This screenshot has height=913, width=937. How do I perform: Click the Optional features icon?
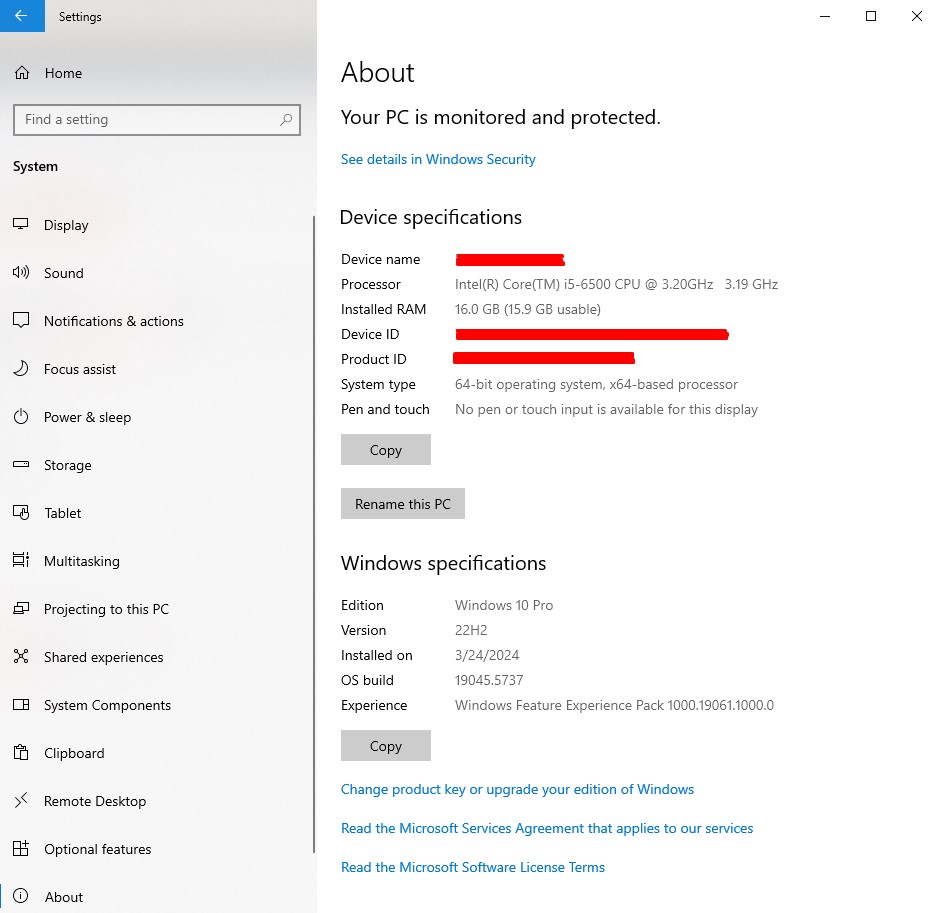21,848
